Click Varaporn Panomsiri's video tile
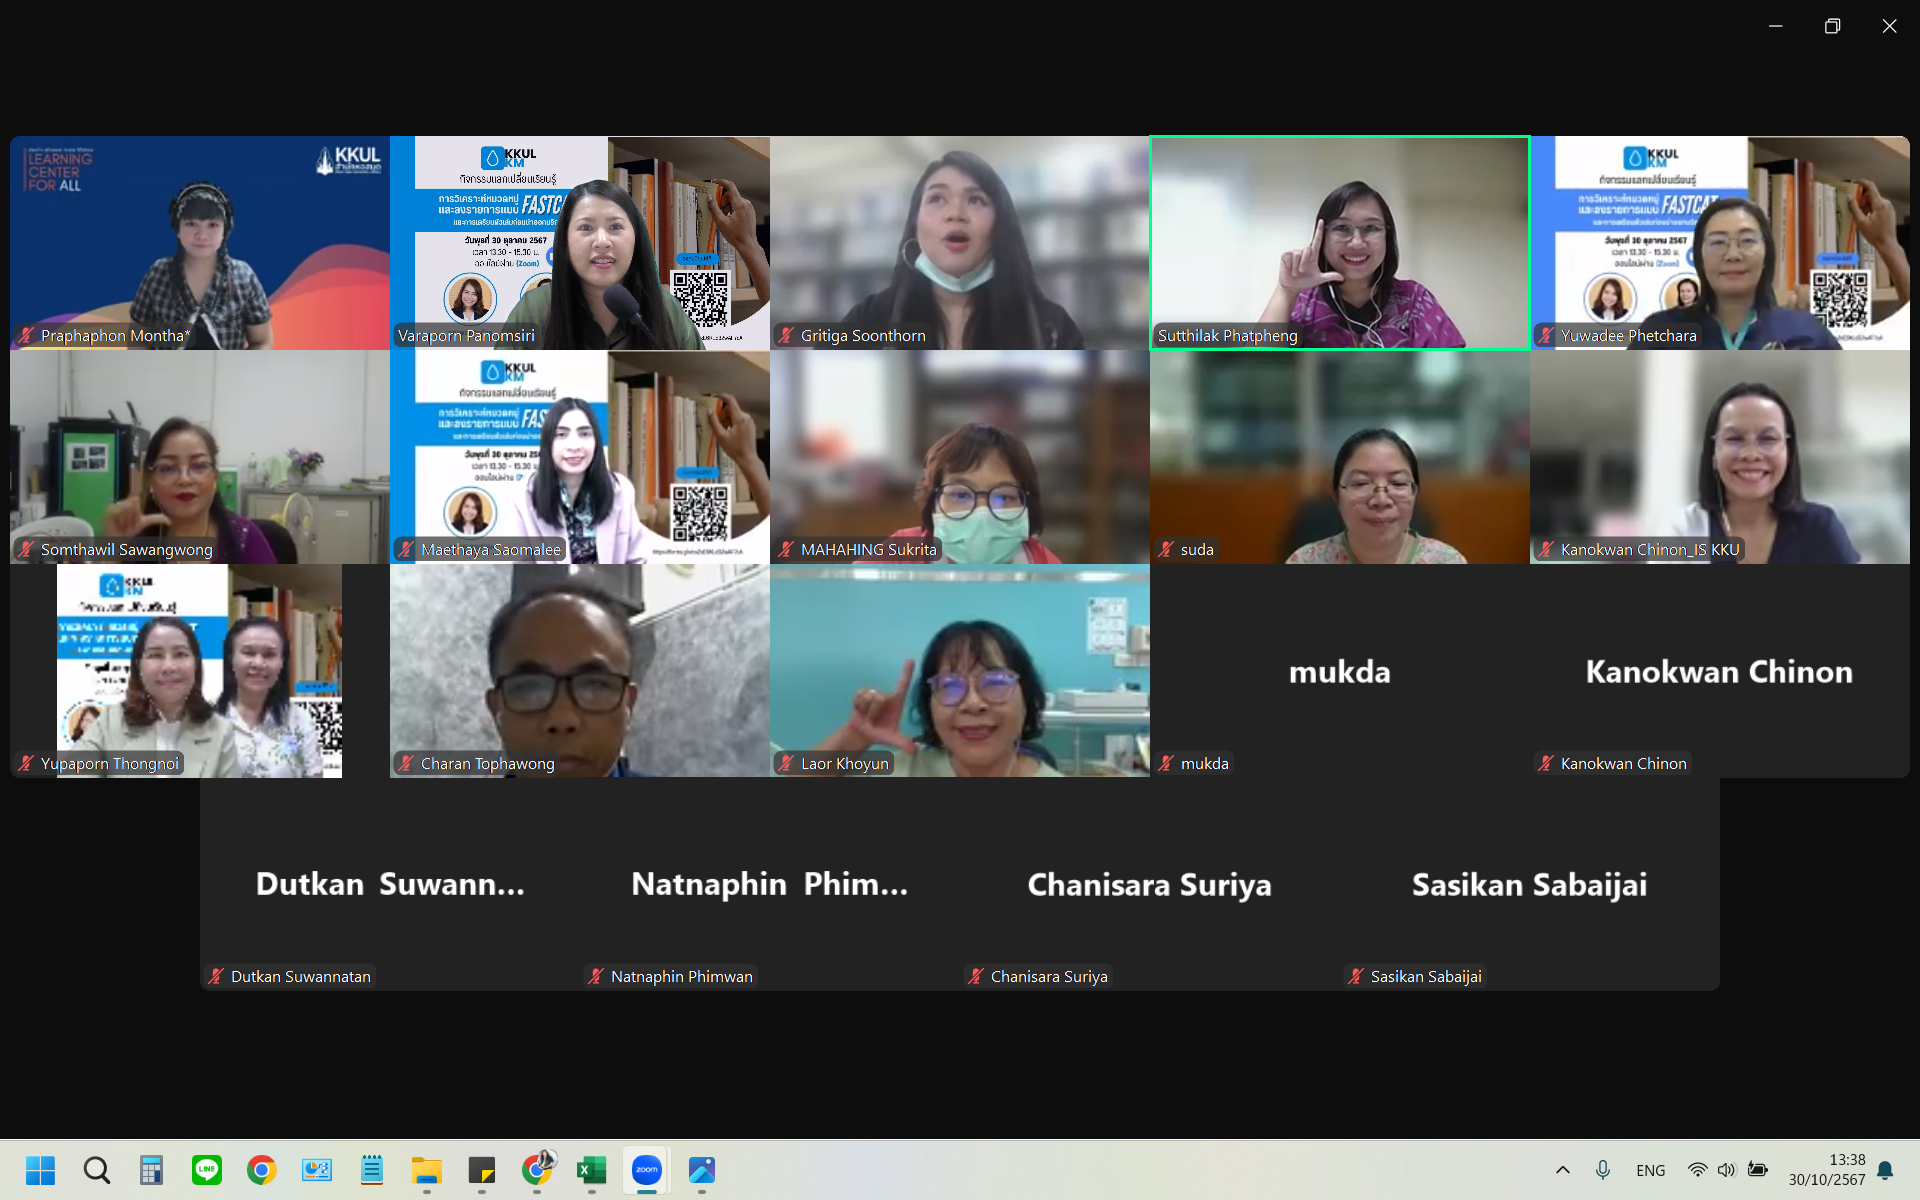 click(579, 243)
